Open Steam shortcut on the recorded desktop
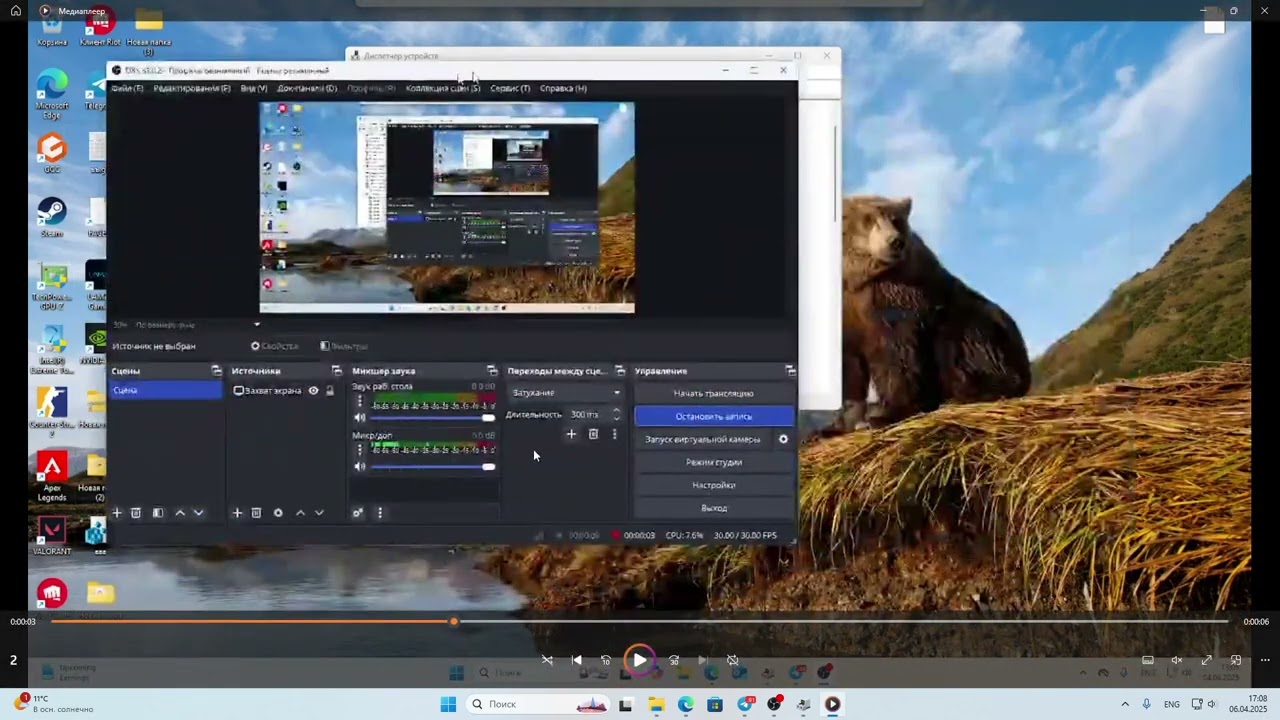The height and width of the screenshot is (720, 1280). (x=52, y=215)
